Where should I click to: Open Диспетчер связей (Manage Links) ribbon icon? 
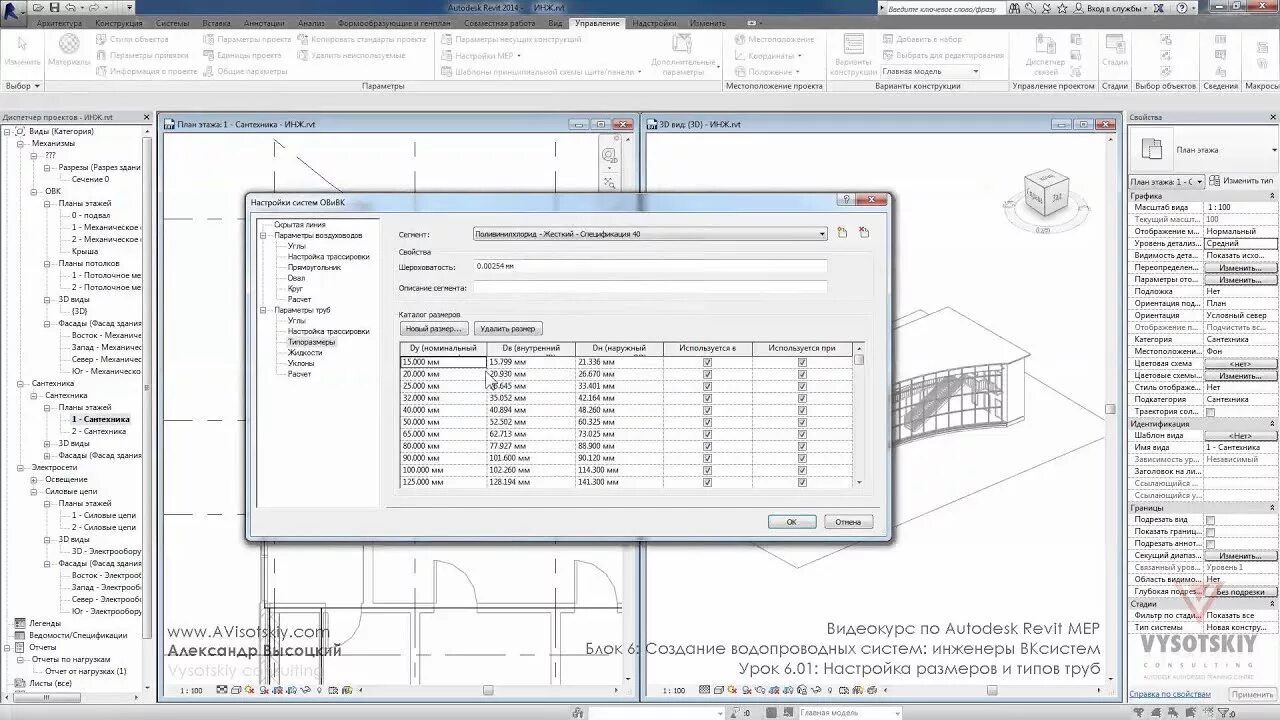(x=1046, y=54)
